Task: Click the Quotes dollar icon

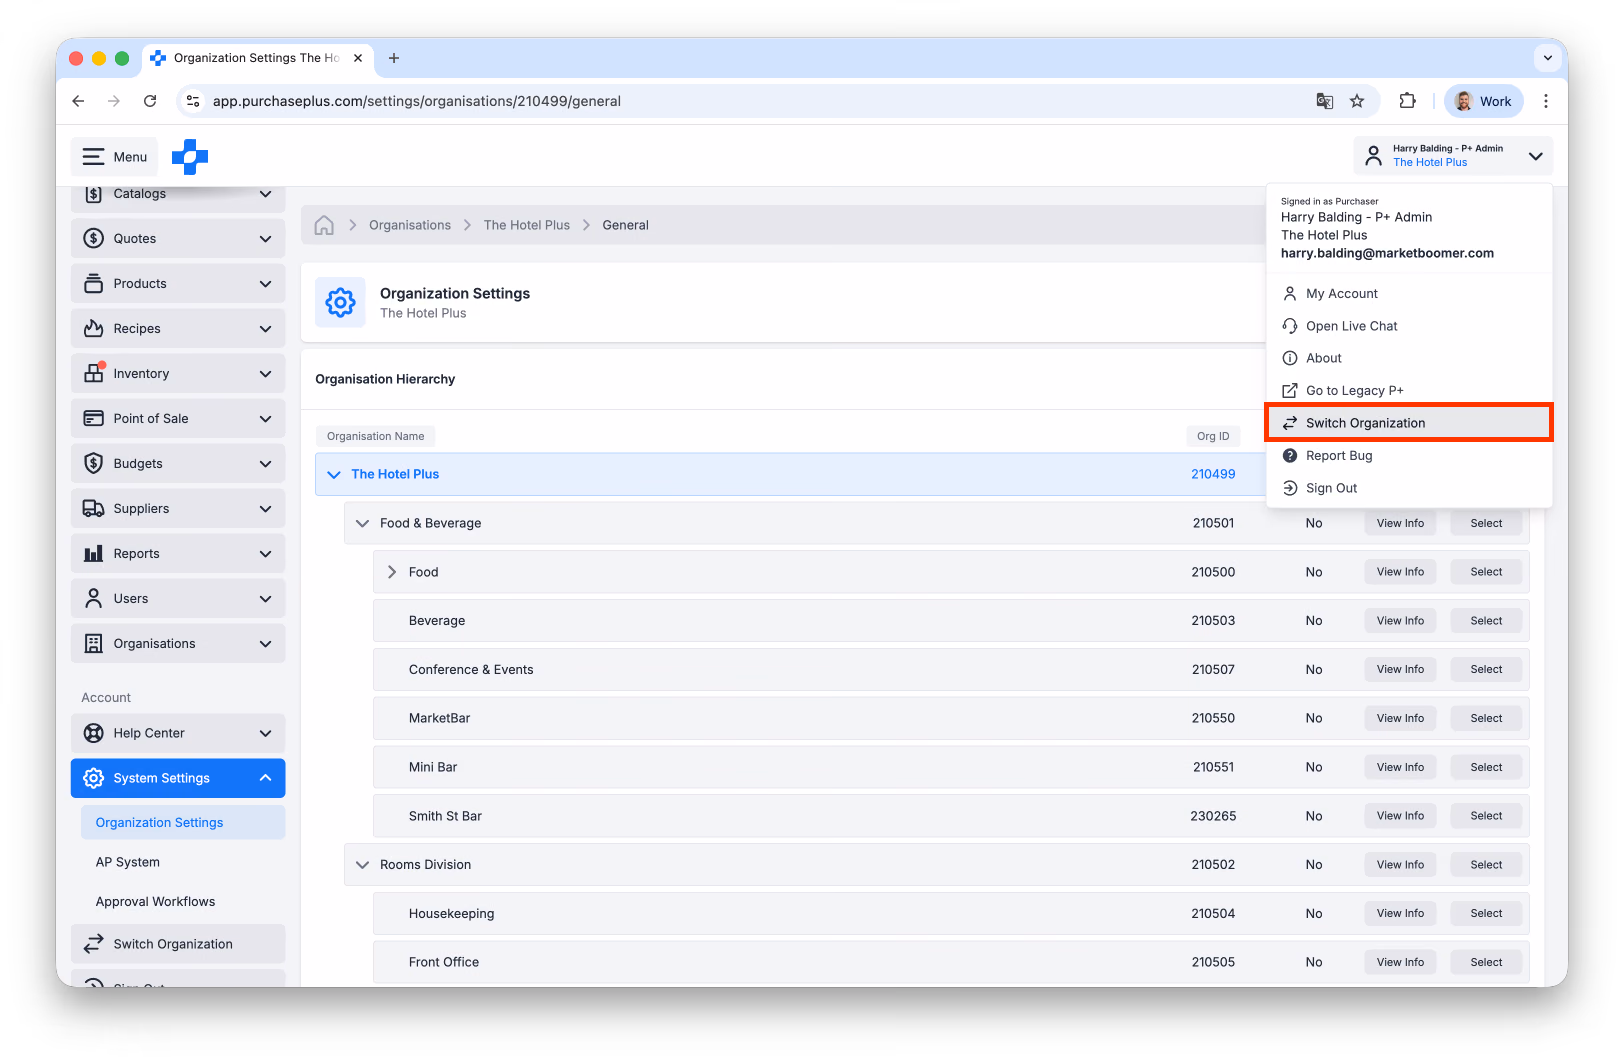Action: coord(93,239)
